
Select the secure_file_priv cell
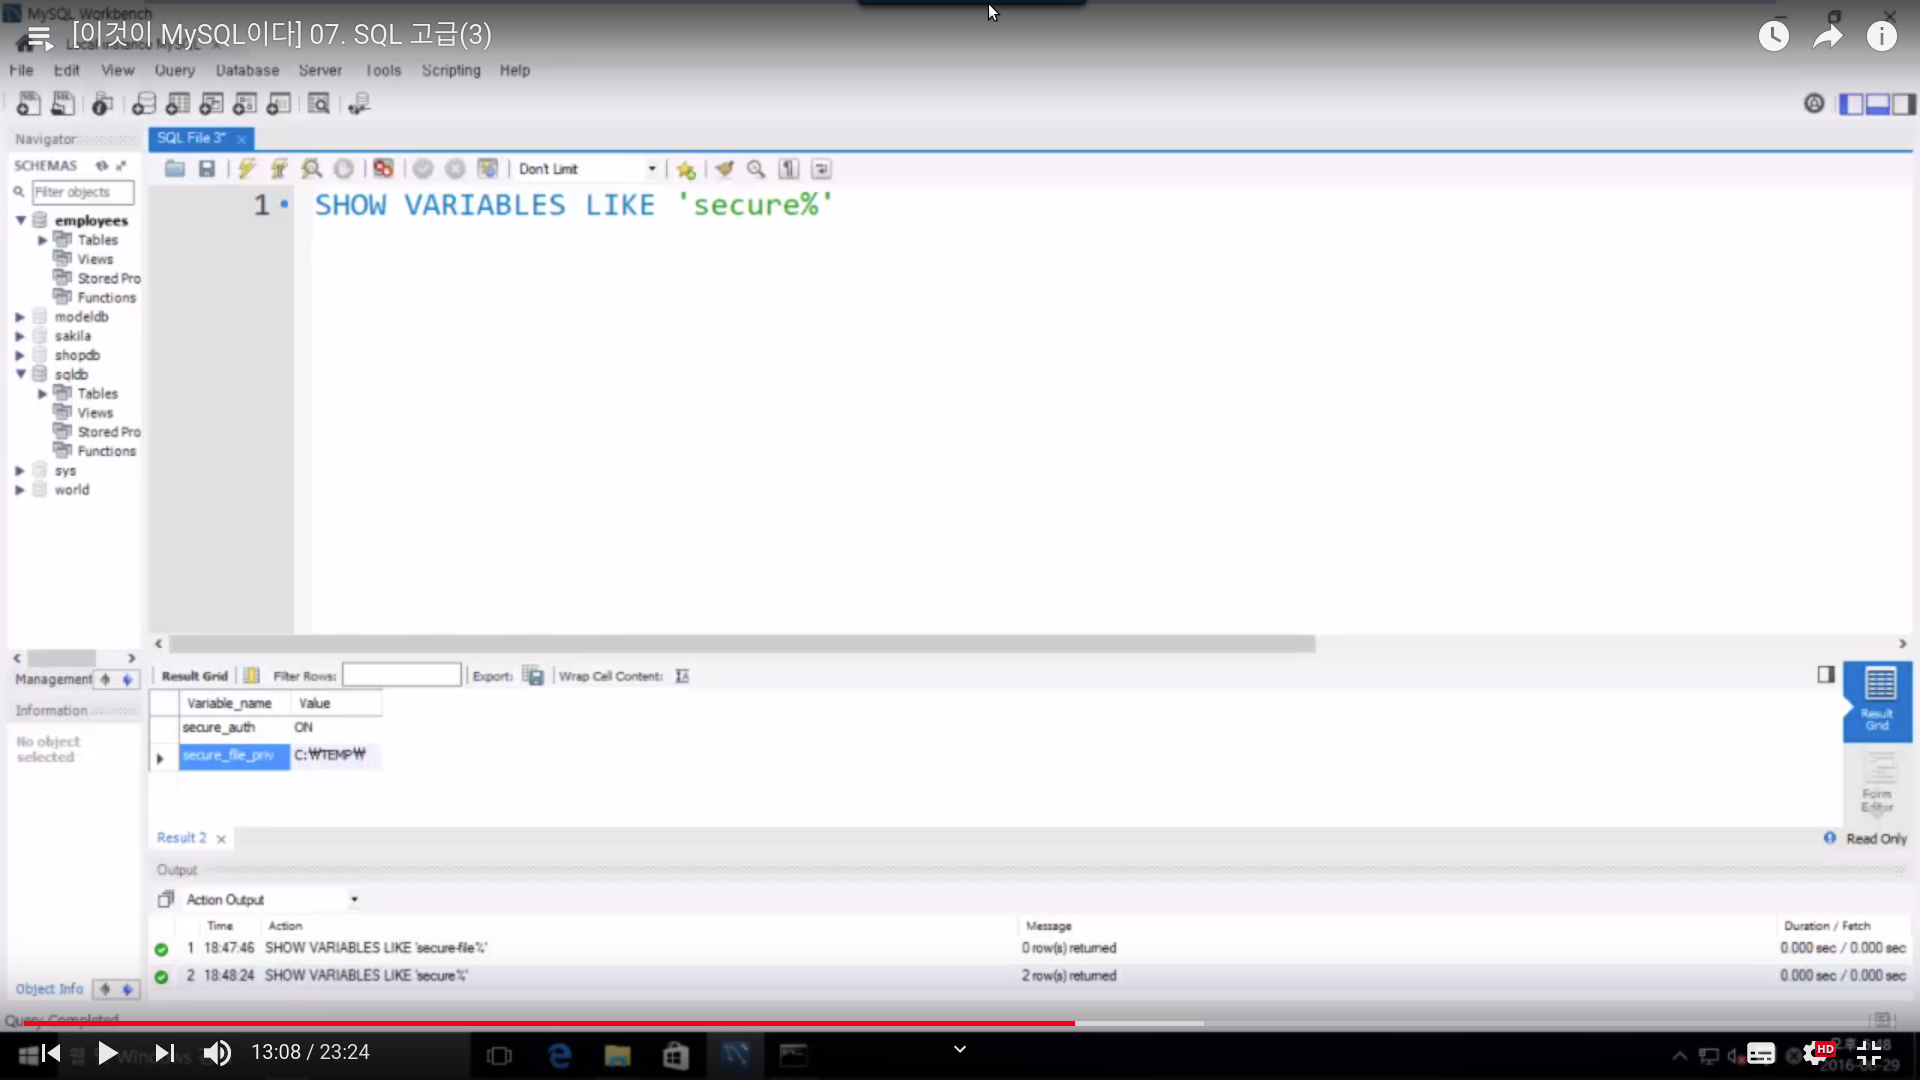point(234,755)
